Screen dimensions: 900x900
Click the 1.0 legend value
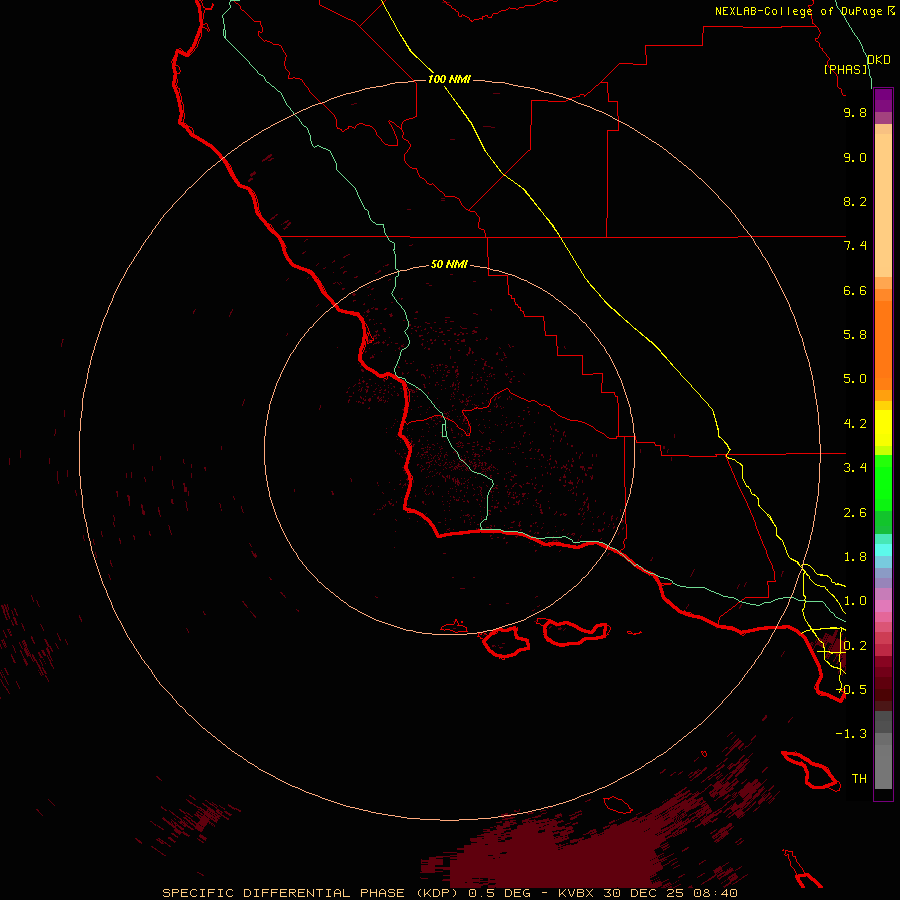click(x=855, y=601)
